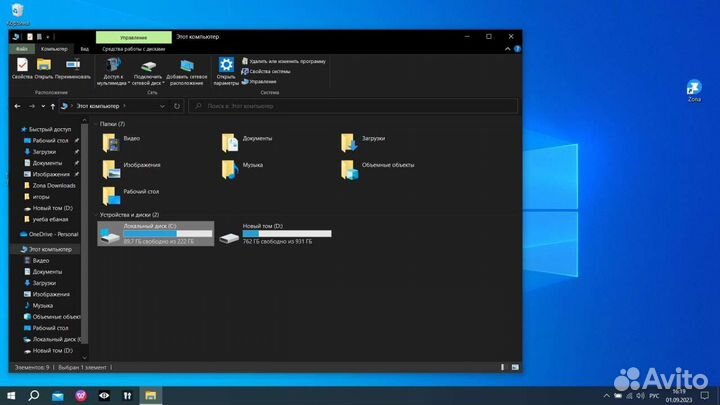Select the Загрузки folder in main pane

363,143
